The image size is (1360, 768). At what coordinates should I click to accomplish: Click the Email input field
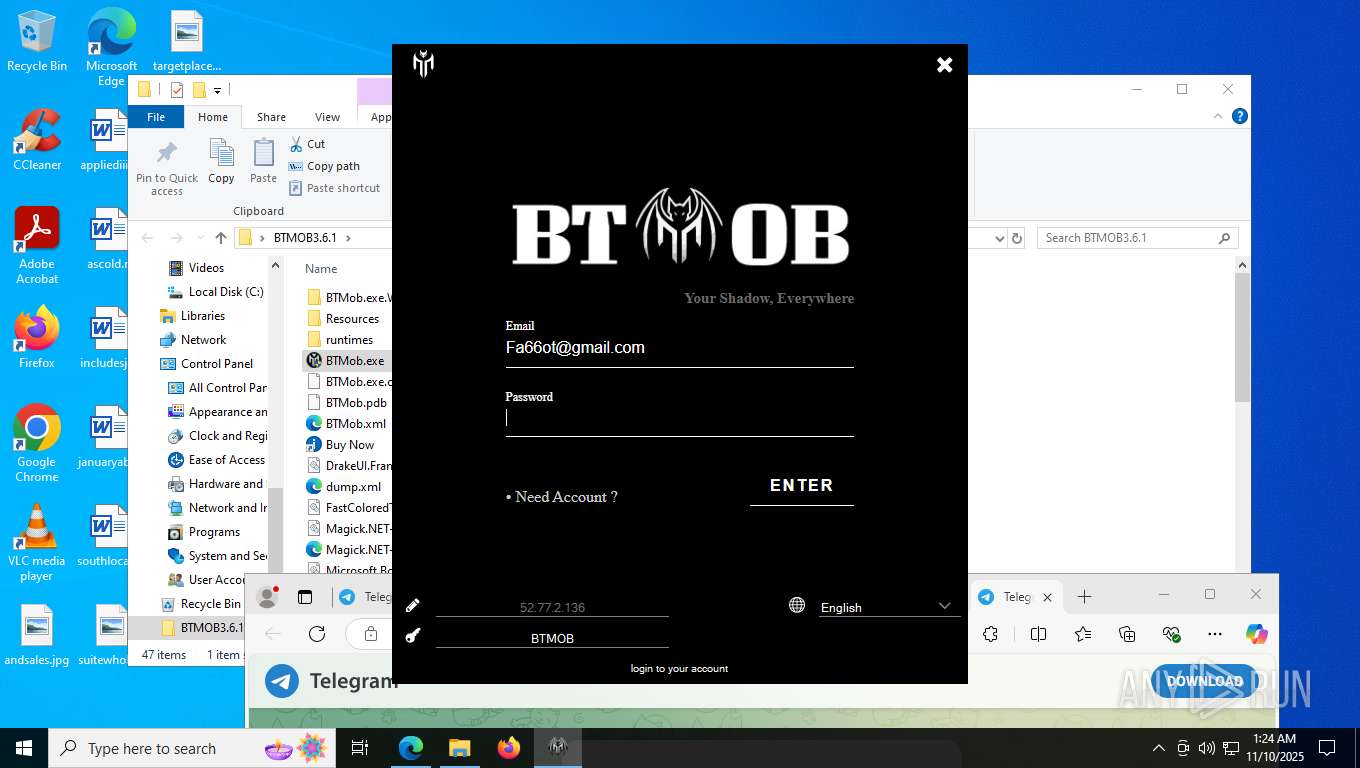click(679, 348)
